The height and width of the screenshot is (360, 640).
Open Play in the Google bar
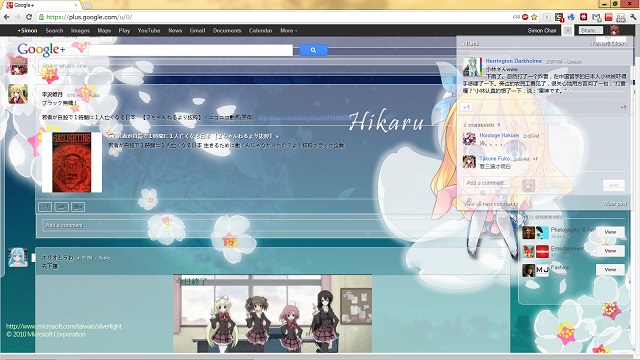pos(124,31)
